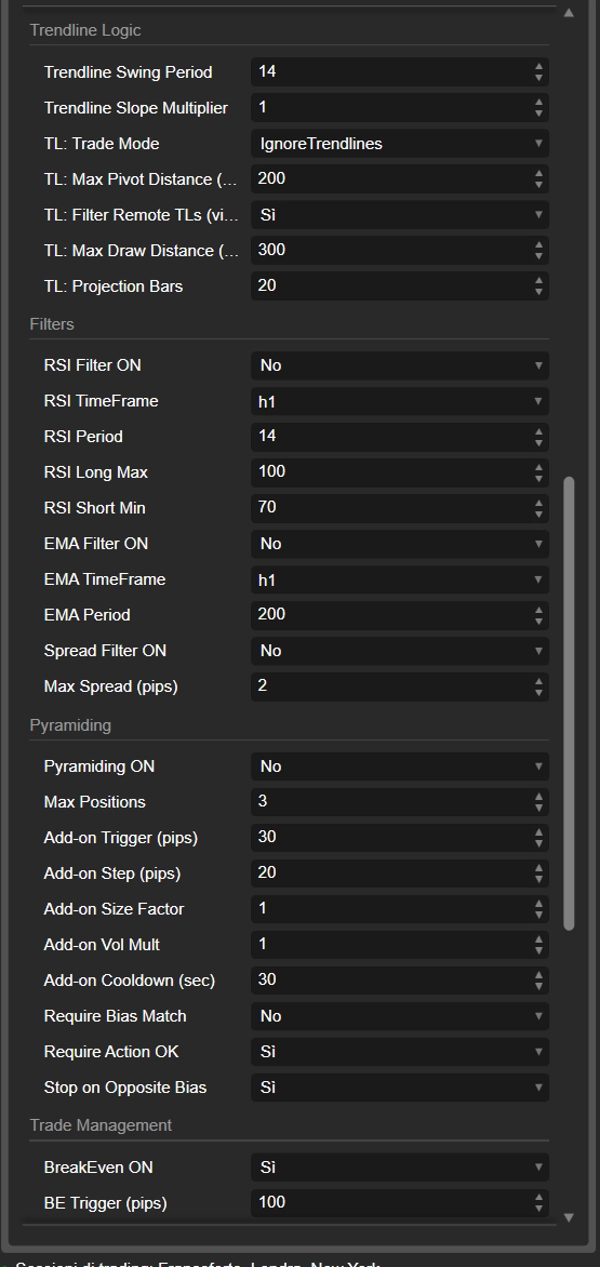Toggle RSI Filter ON dropdown
Viewport: 600px width, 1267px height.
399,366
